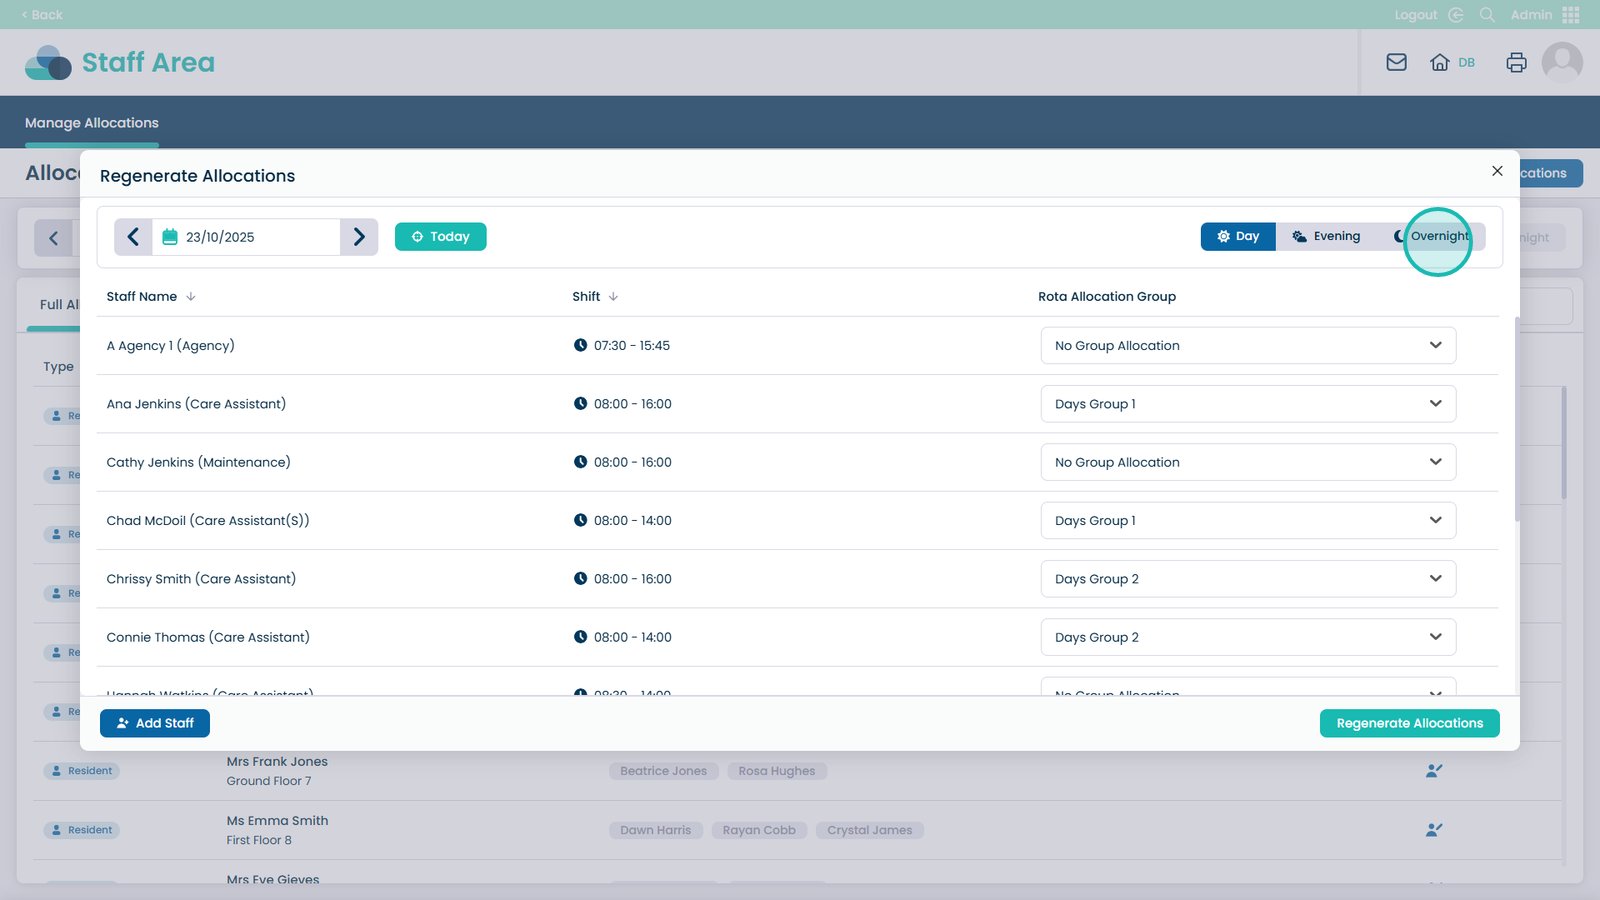Click the search magnifier icon
This screenshot has width=1600, height=900.
point(1487,15)
